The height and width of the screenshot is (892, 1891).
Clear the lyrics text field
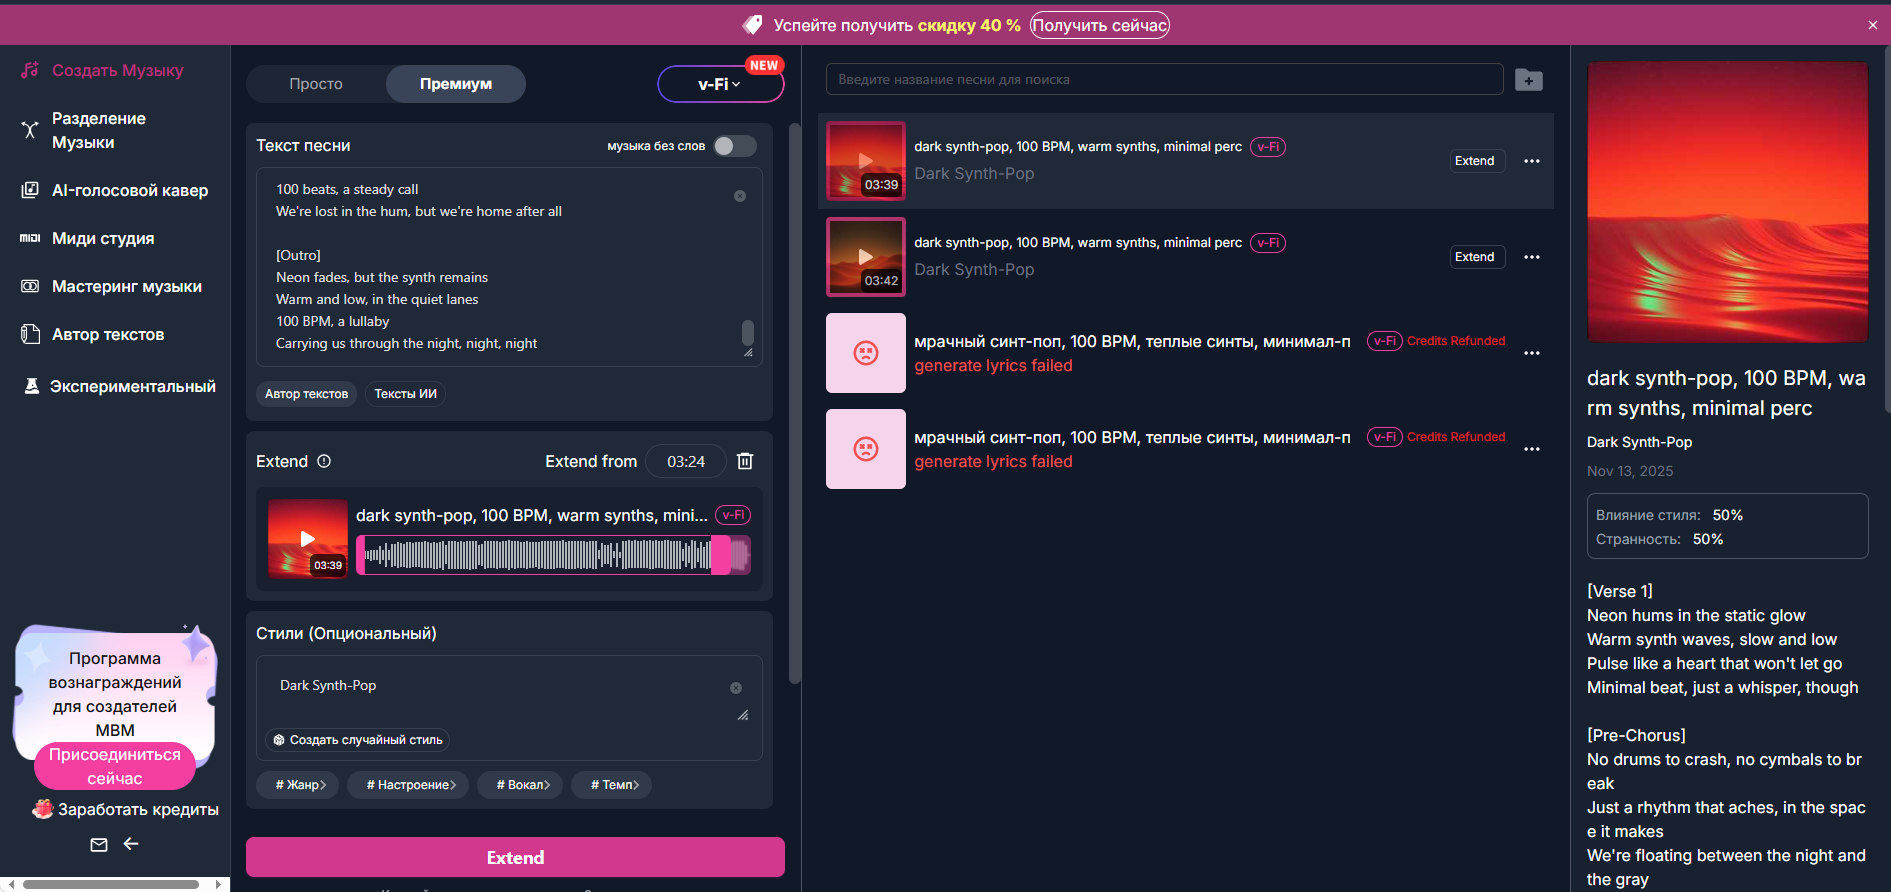click(x=740, y=196)
